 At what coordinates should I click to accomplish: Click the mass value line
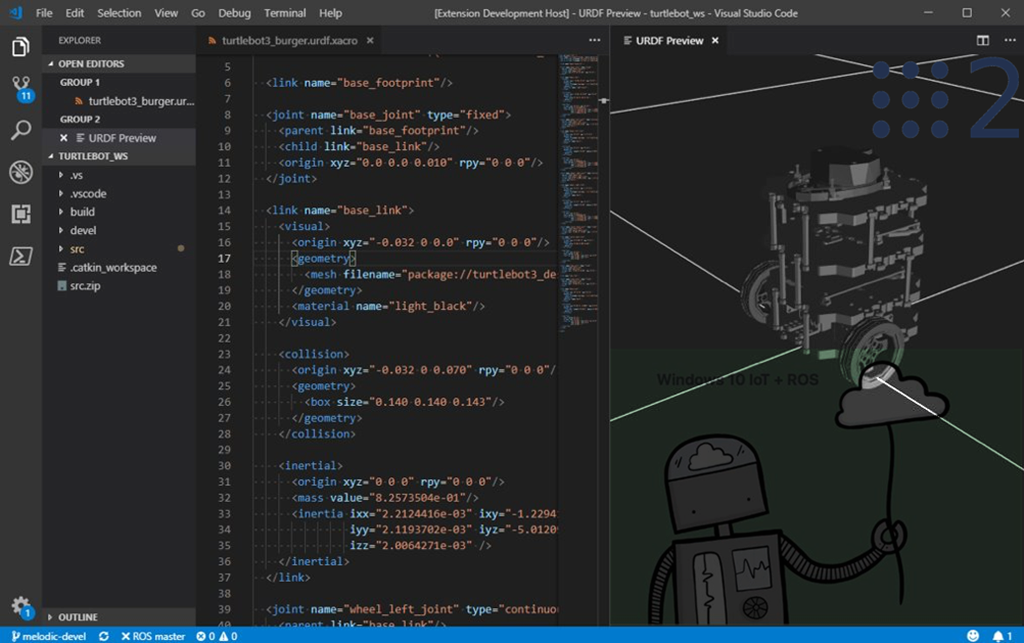(385, 497)
